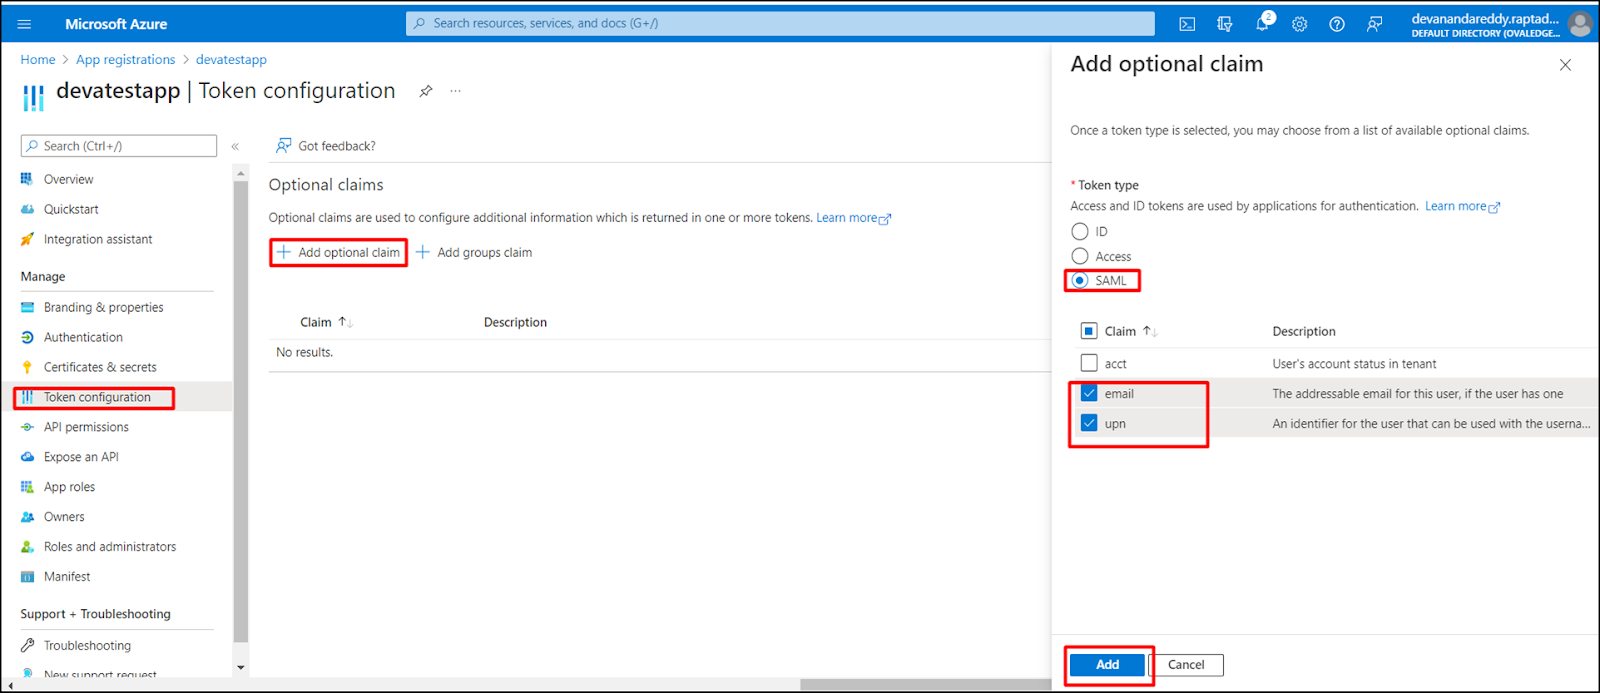Open Cloud Shell from the top bar

point(1187,24)
